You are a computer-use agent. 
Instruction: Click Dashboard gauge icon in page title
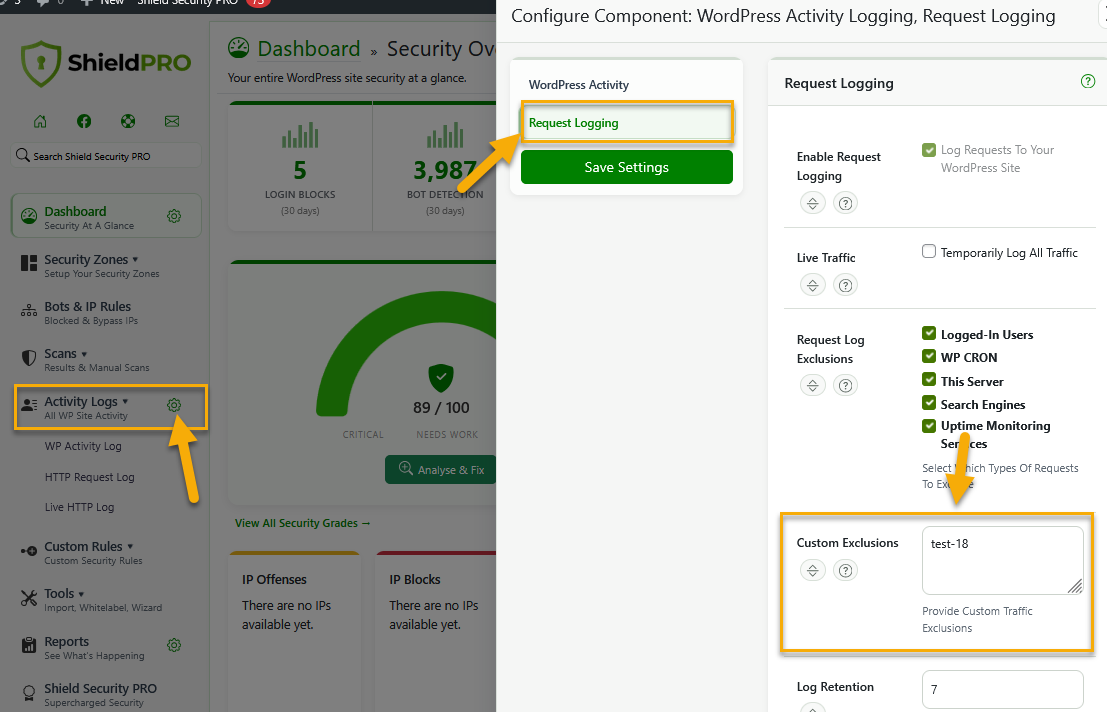tap(239, 48)
